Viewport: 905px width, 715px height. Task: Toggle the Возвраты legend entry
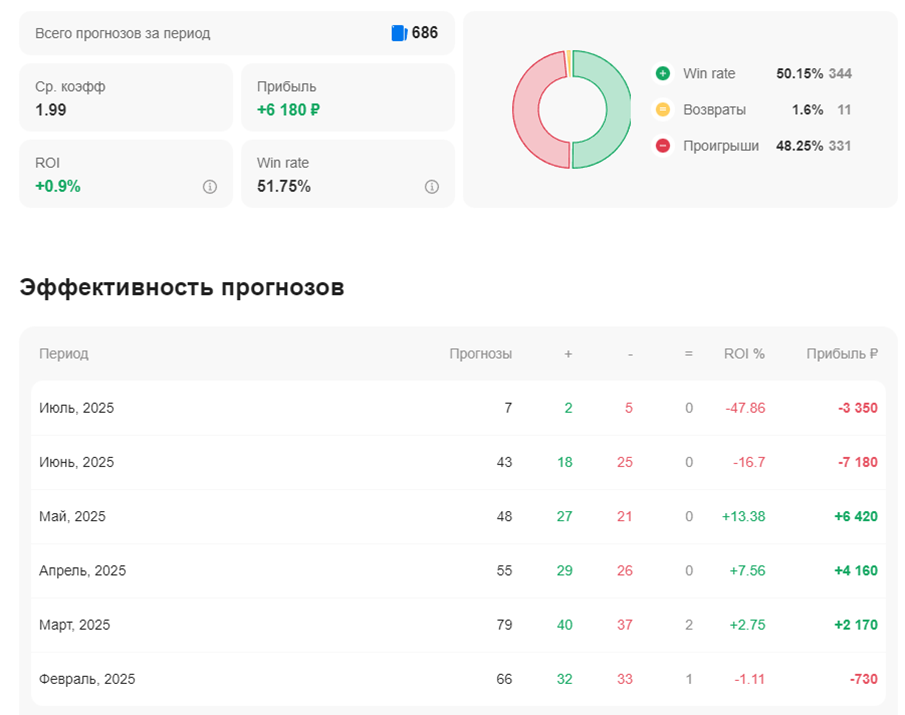coord(716,109)
